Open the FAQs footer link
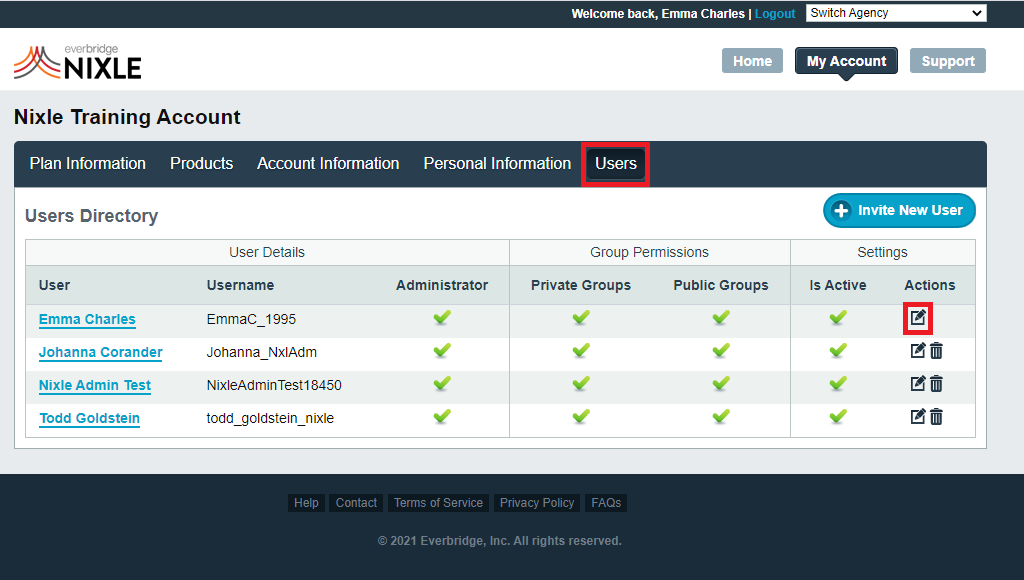 click(x=606, y=503)
